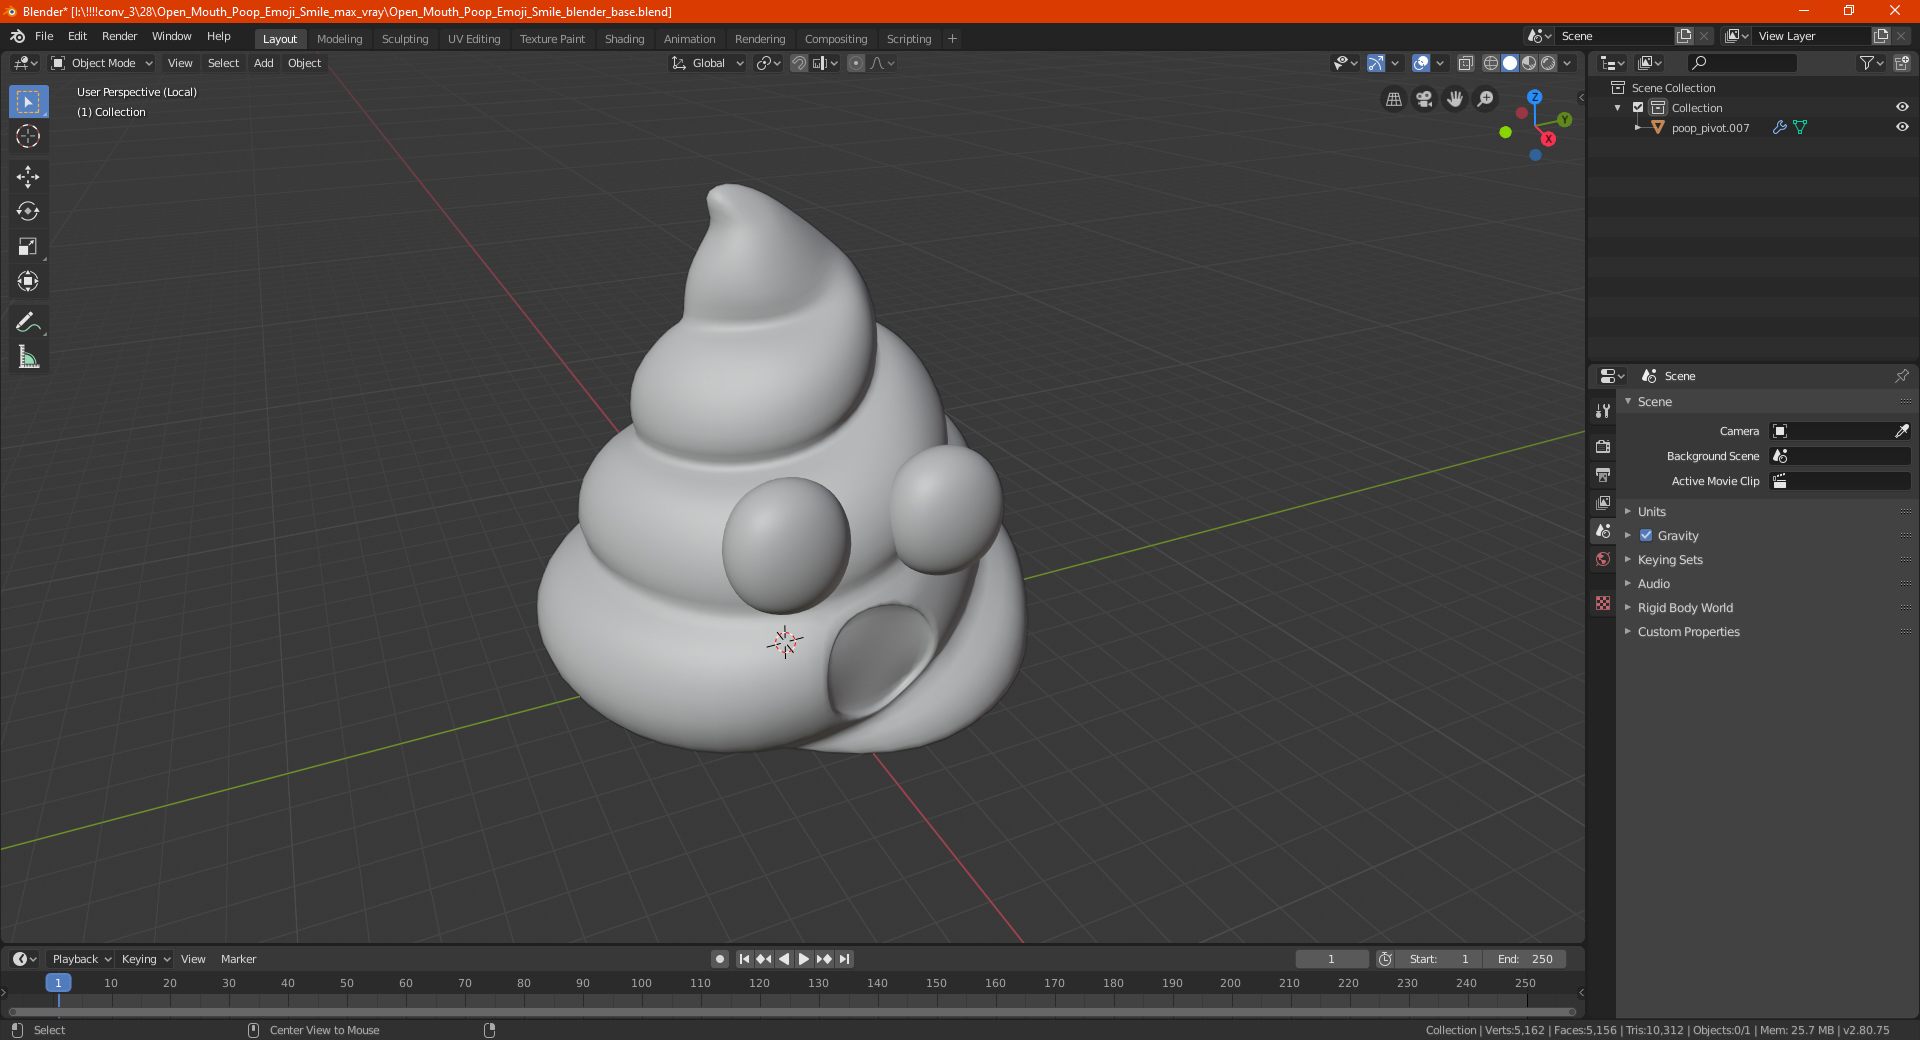This screenshot has height=1040, width=1920.
Task: Open the Keying dropdown
Action: click(145, 959)
